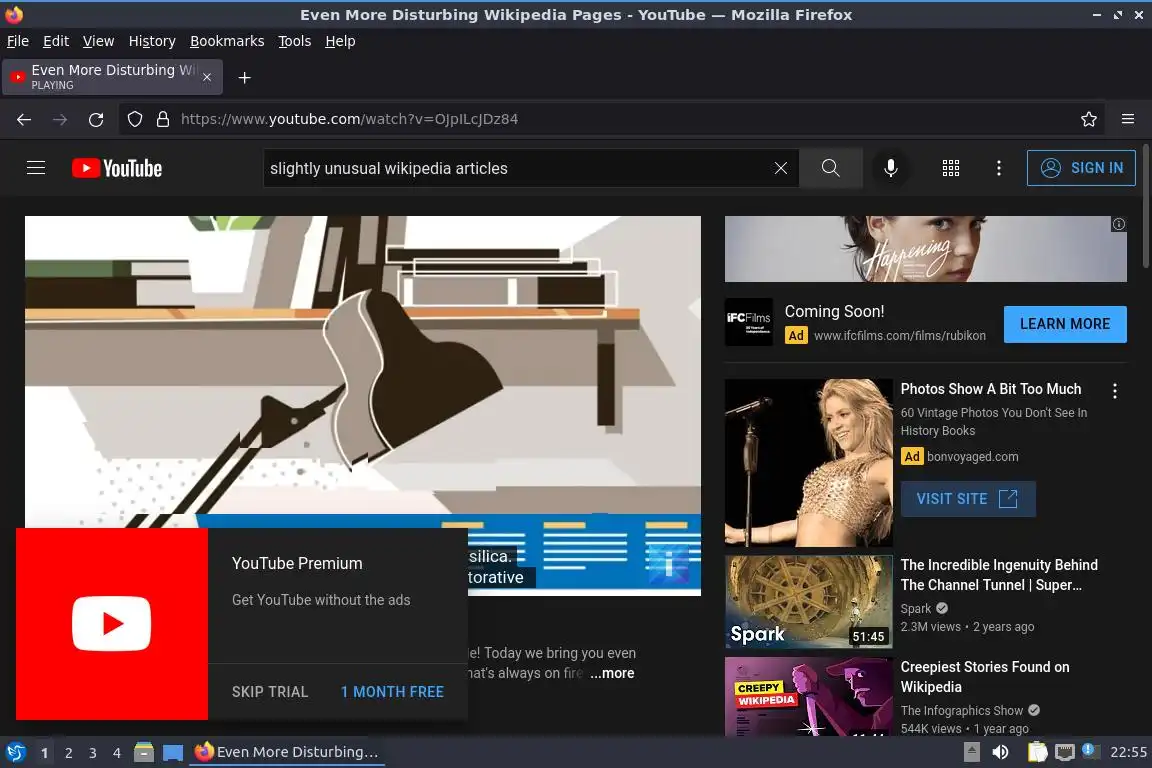Start voice search with the microphone

[x=890, y=168]
